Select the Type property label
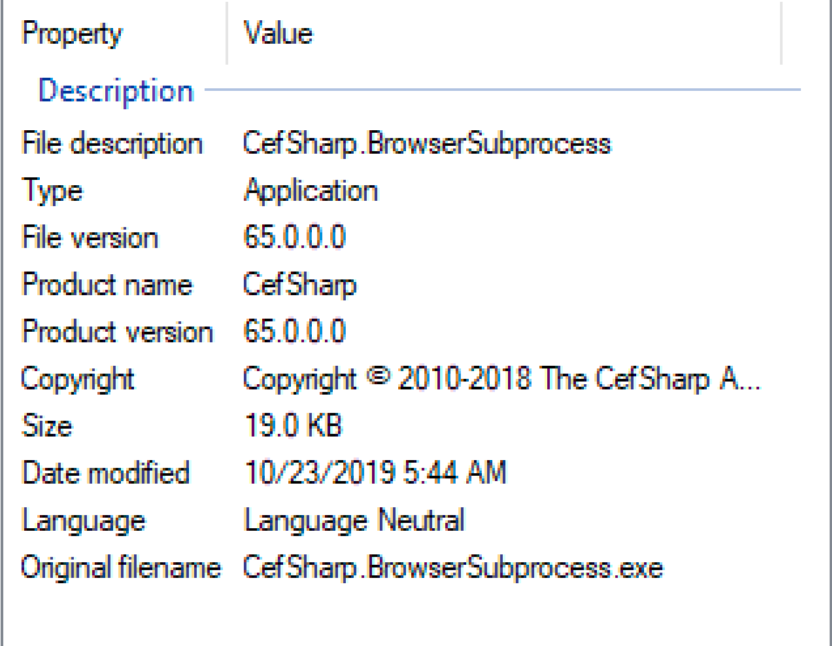The width and height of the screenshot is (832, 658). pos(52,191)
